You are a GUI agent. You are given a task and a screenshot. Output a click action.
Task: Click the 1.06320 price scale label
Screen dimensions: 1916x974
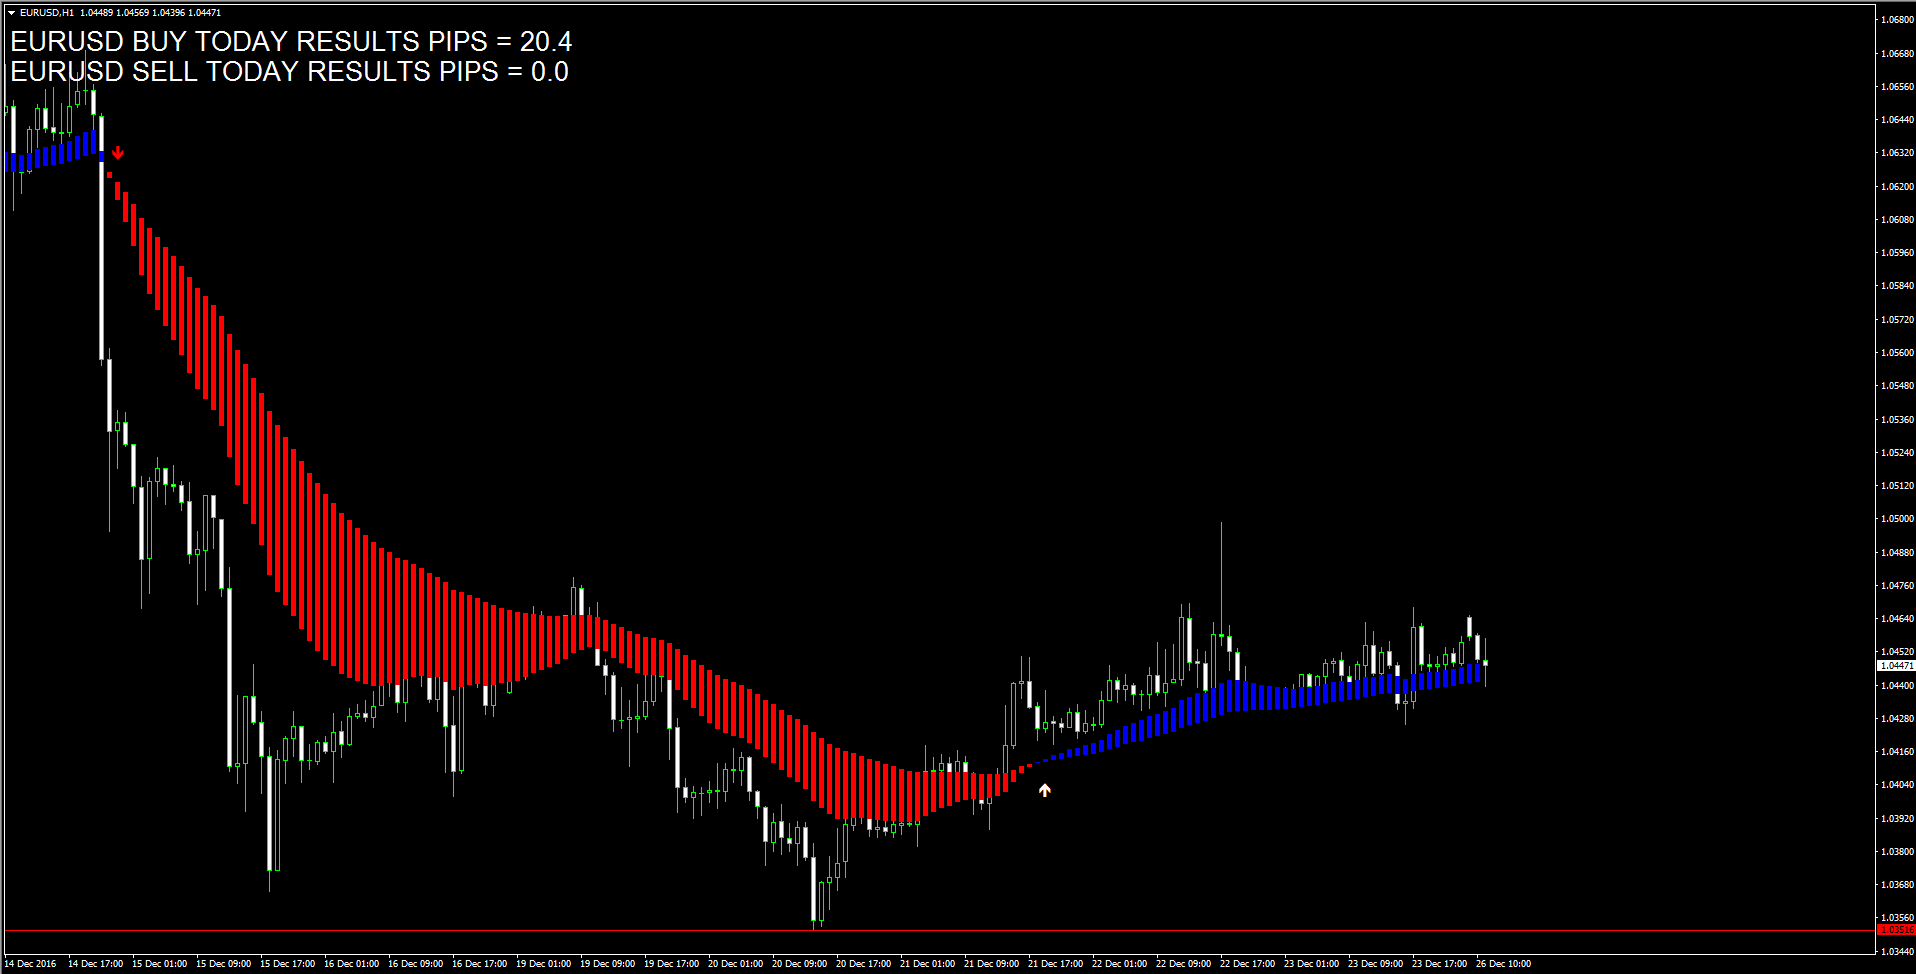pyautogui.click(x=1897, y=153)
